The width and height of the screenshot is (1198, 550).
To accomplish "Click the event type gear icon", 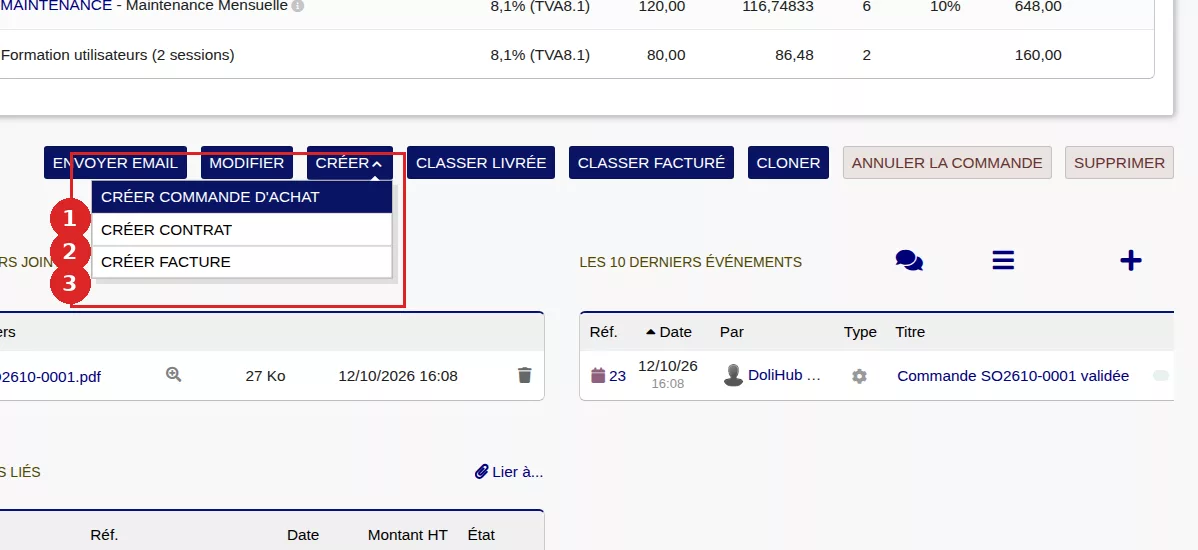I will point(860,376).
